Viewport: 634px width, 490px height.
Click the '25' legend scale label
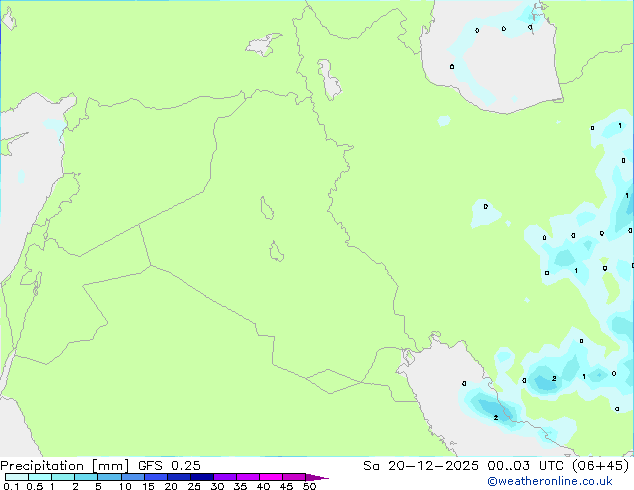(194, 486)
